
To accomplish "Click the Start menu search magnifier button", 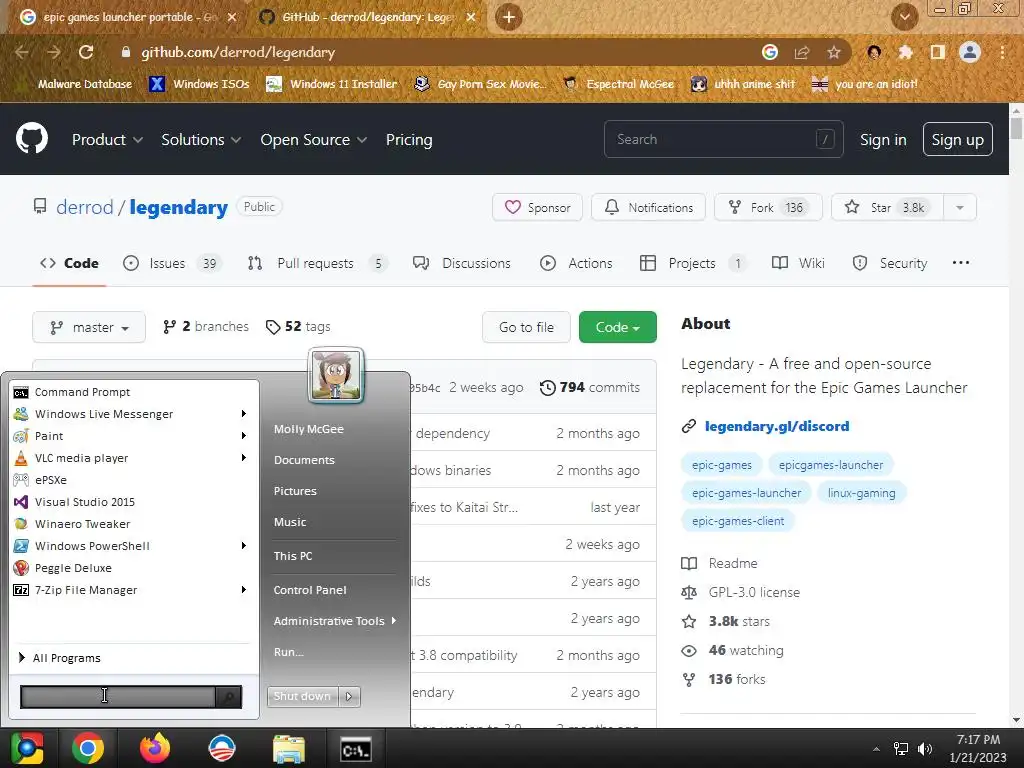I will pos(229,697).
